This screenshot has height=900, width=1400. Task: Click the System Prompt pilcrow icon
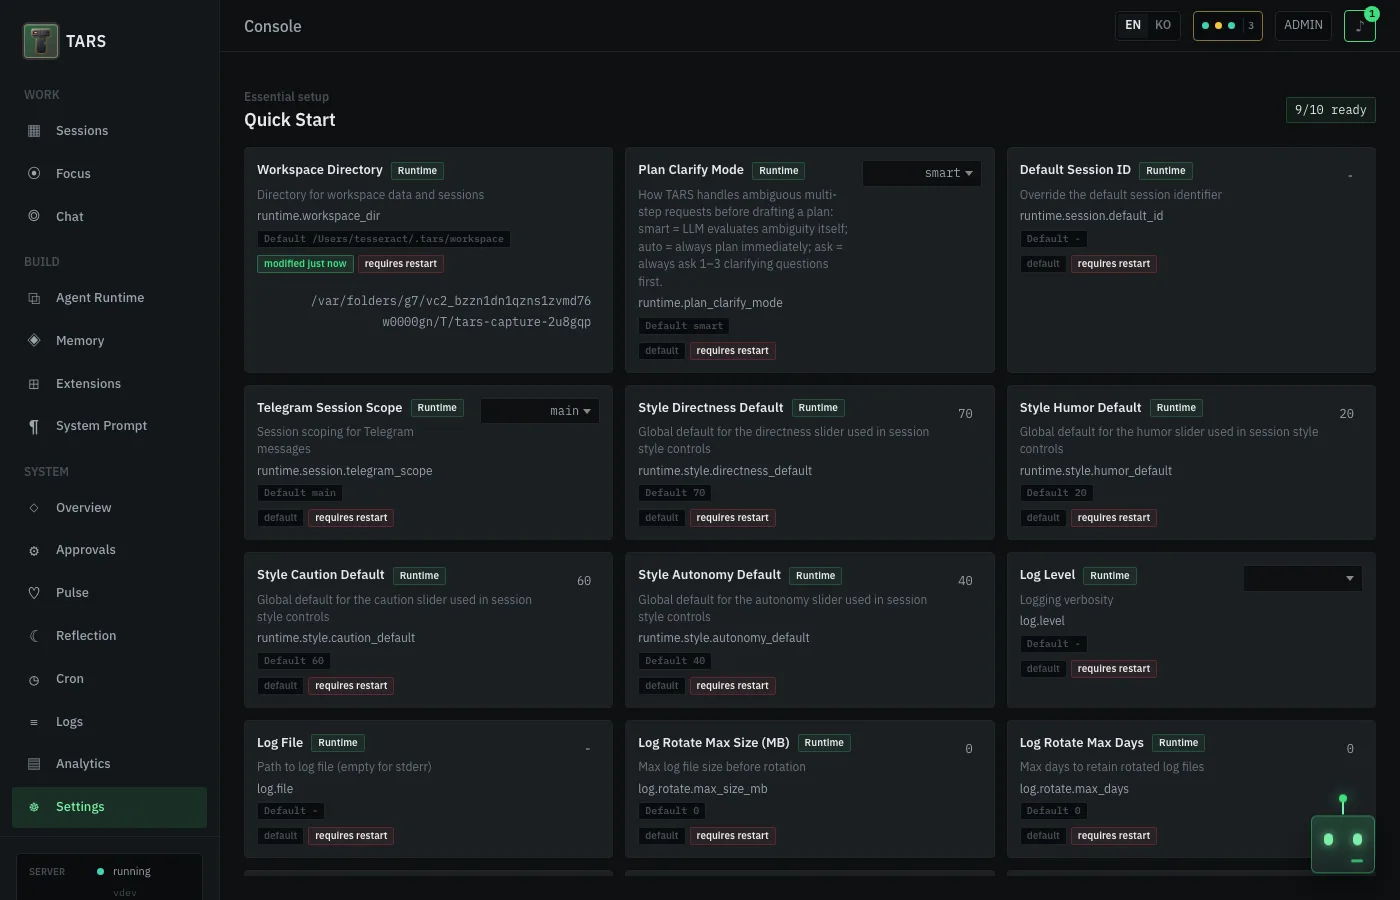point(34,426)
